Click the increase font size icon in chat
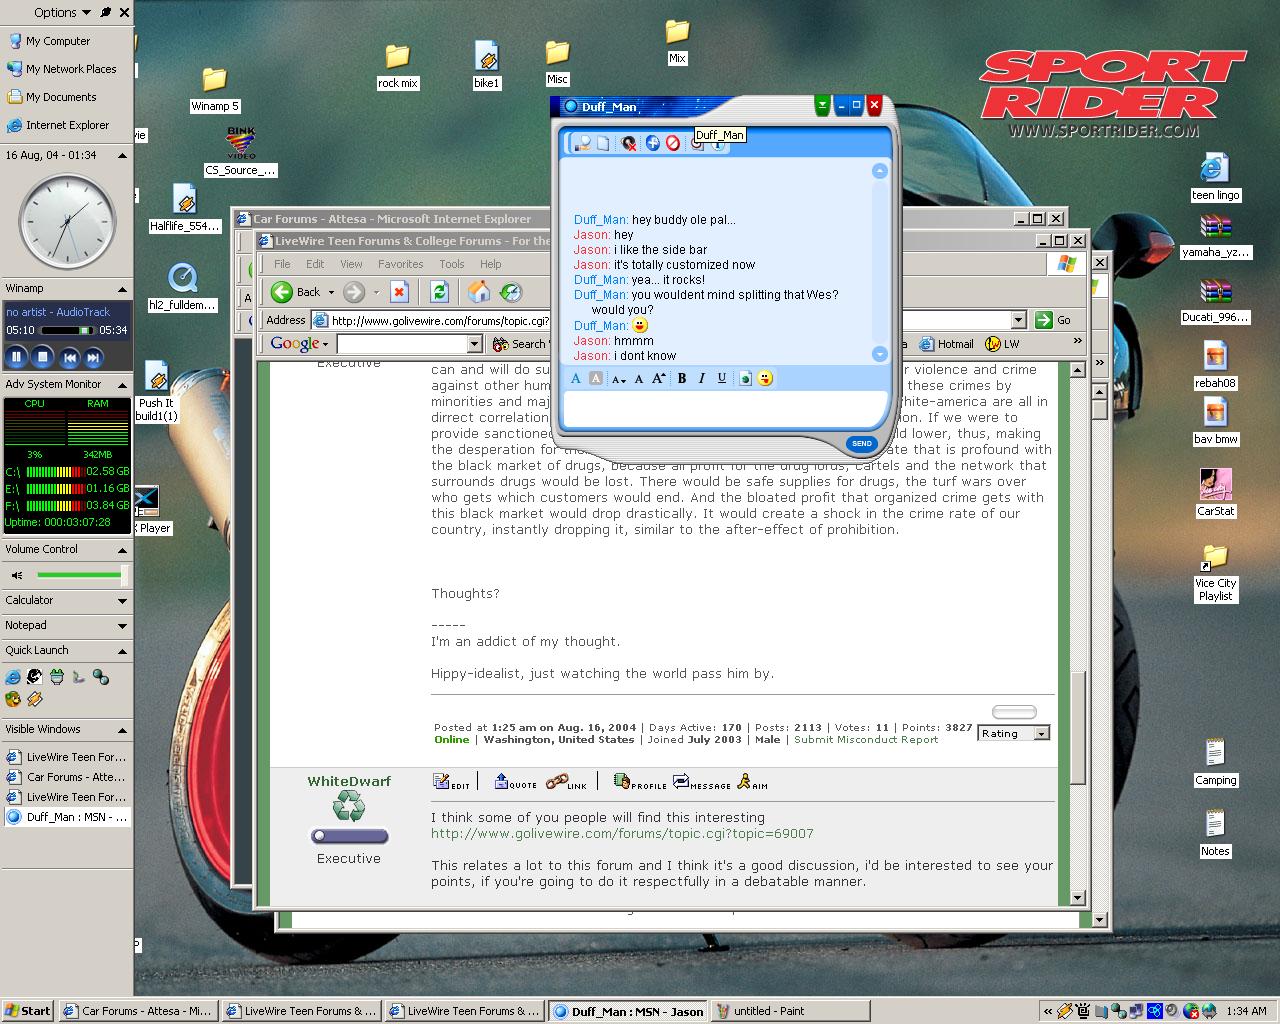1280x1024 pixels. coord(658,378)
